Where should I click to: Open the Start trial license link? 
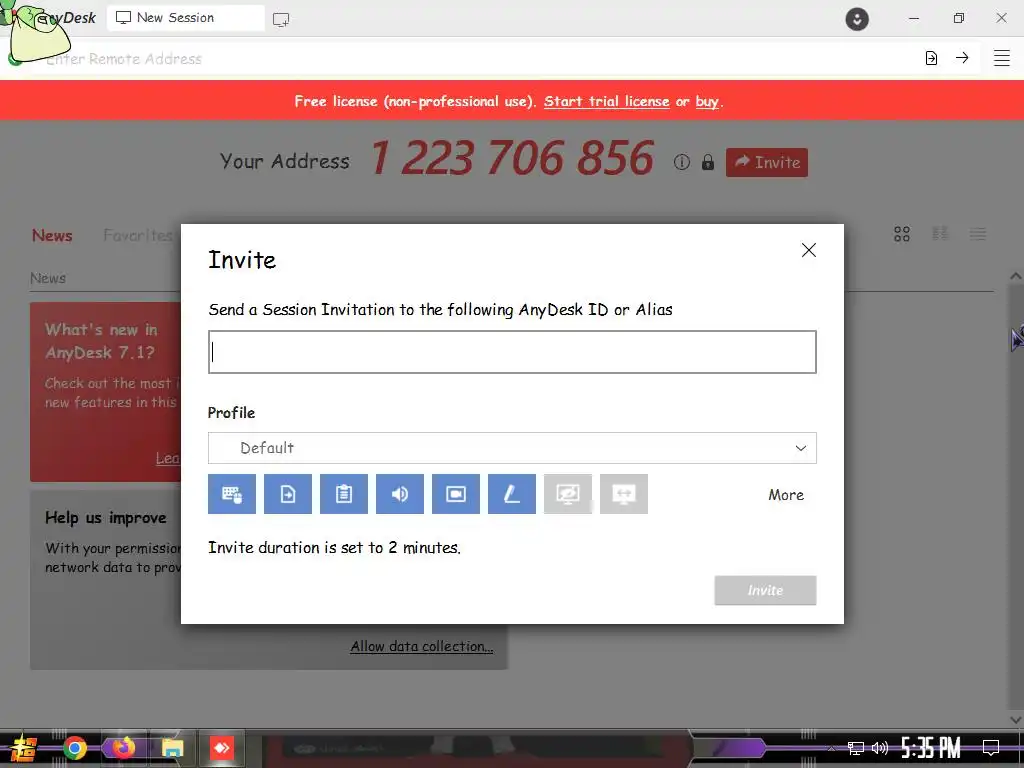point(607,101)
